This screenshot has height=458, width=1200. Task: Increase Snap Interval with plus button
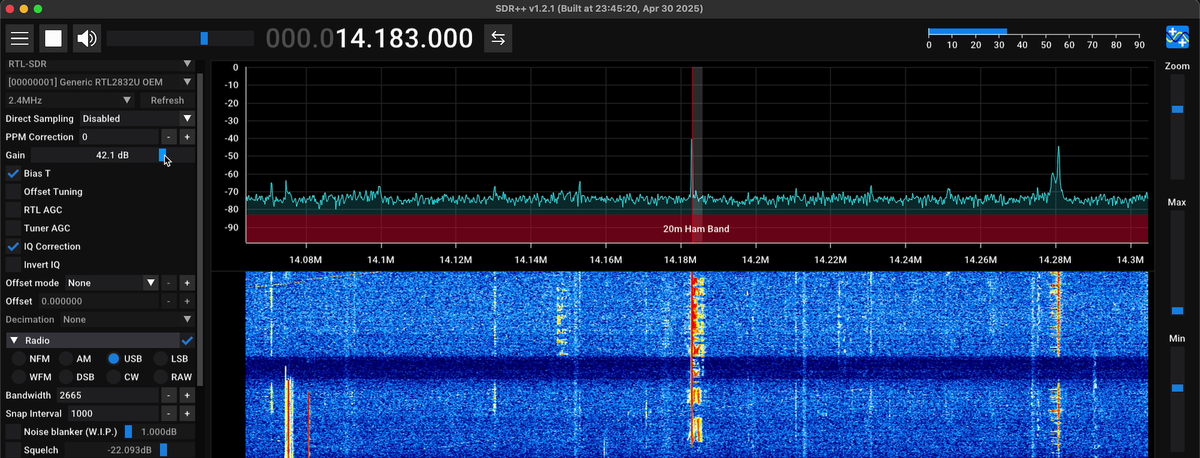coord(187,413)
